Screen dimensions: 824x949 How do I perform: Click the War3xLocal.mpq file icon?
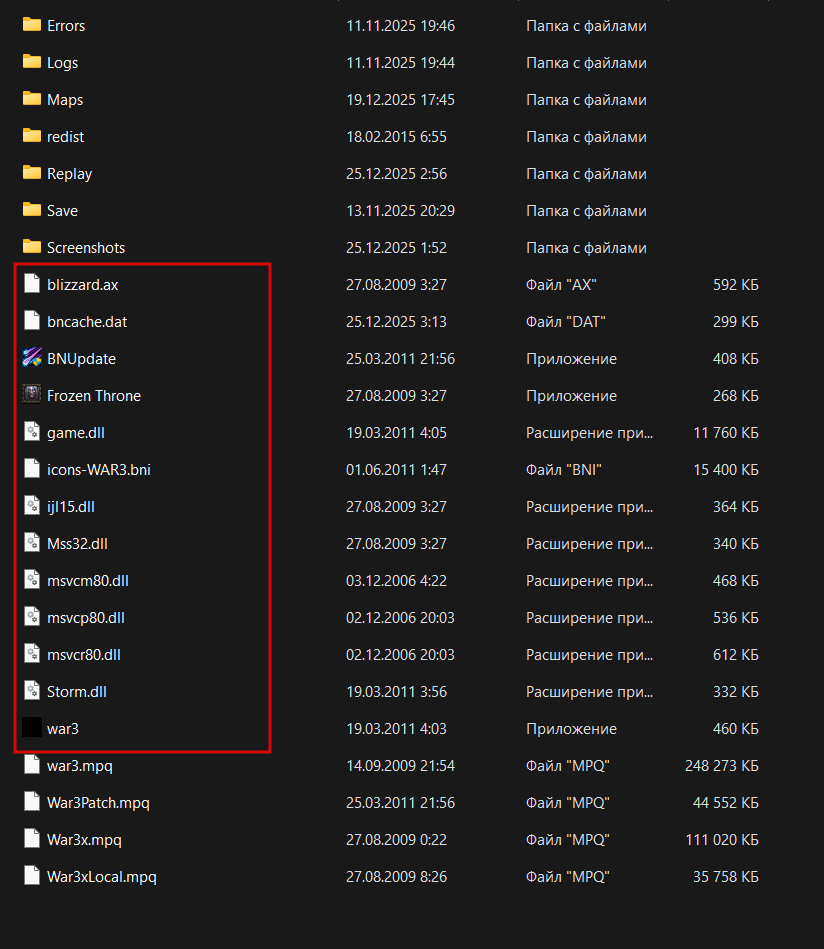[x=31, y=875]
